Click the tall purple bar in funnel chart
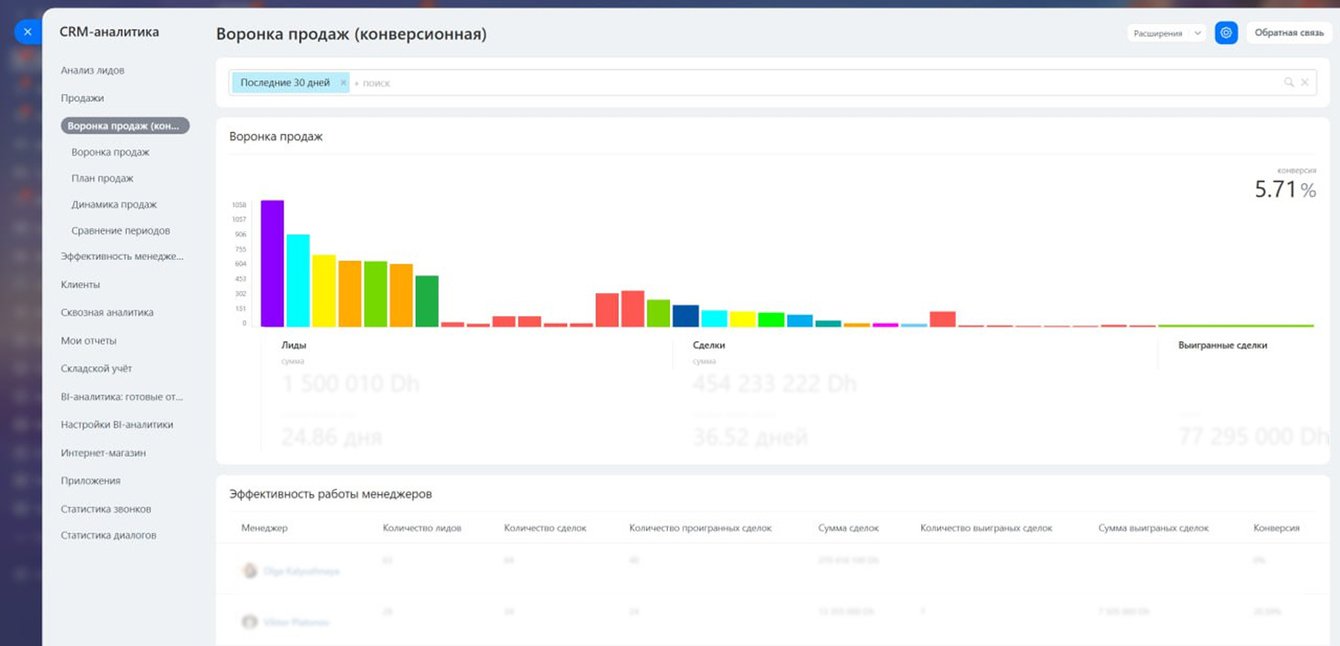This screenshot has height=646, width=1340. coord(272,263)
